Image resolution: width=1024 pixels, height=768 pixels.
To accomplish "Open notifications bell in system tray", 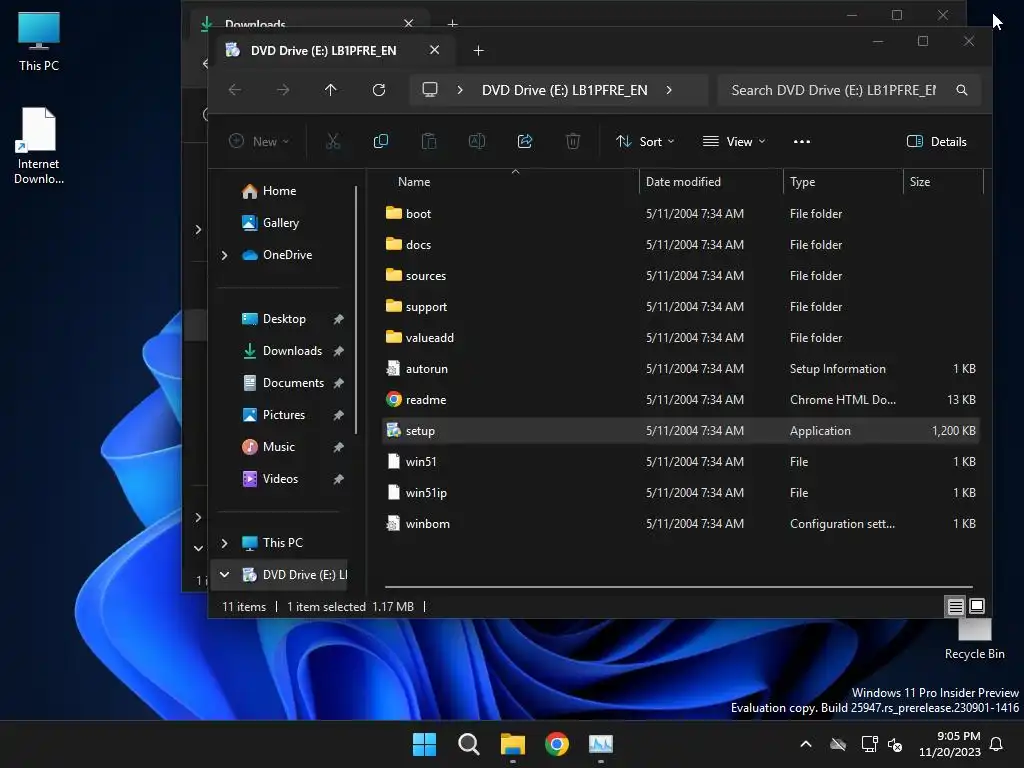I will [997, 744].
